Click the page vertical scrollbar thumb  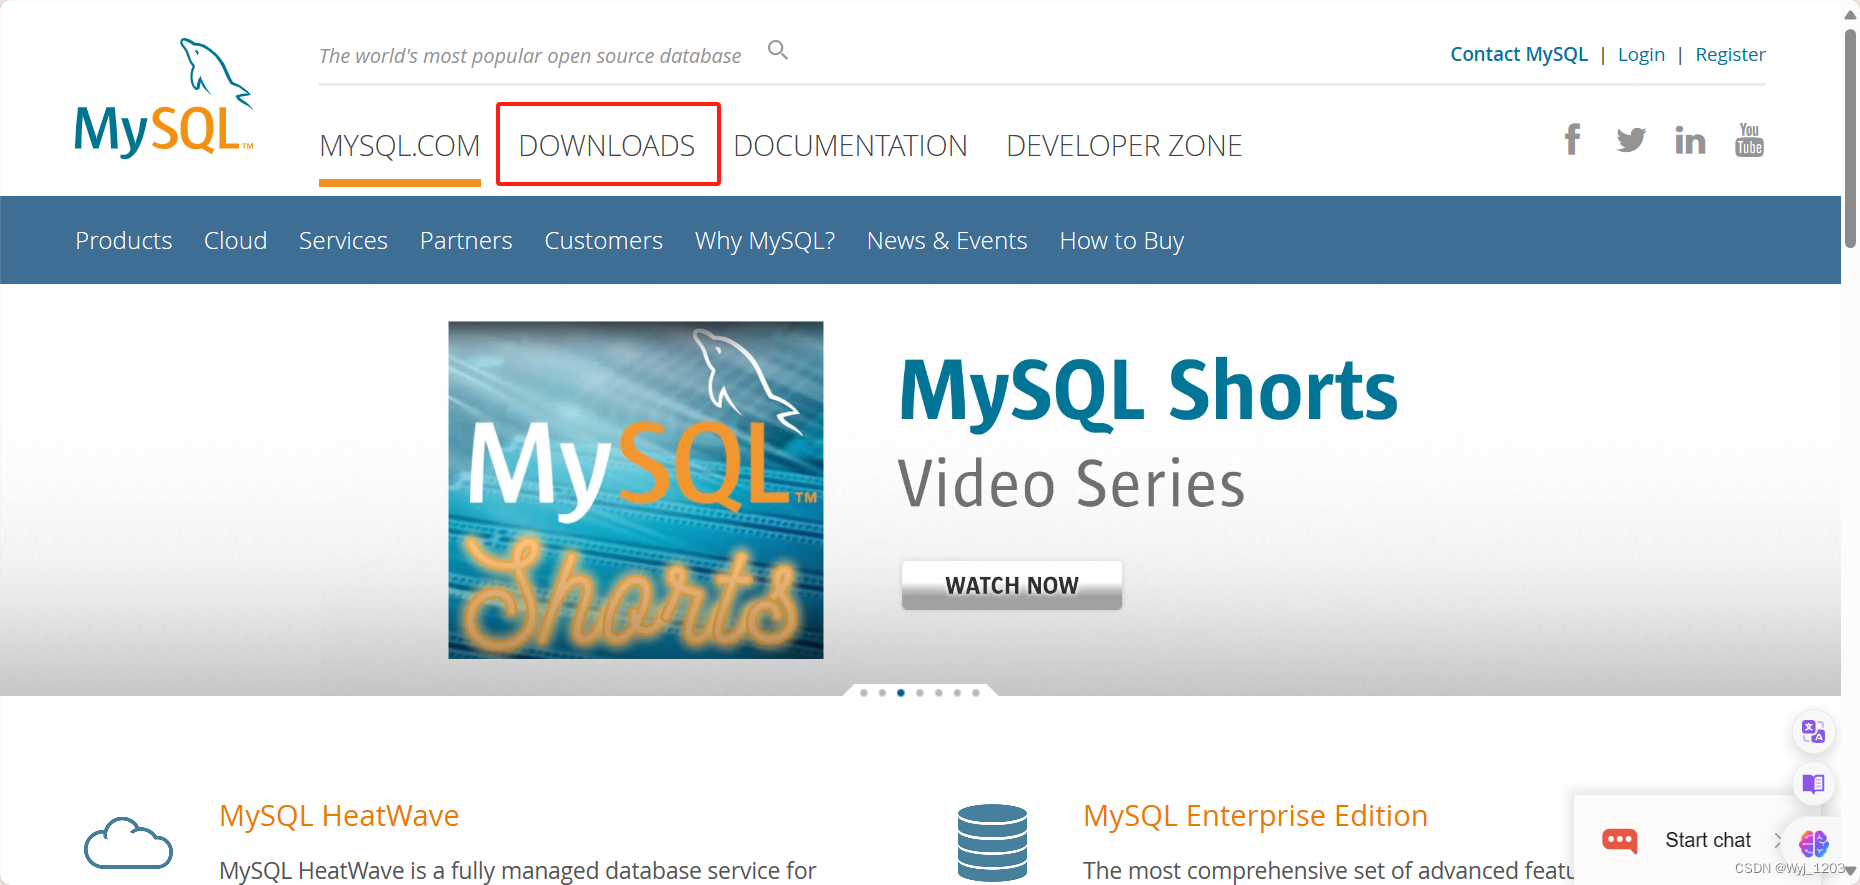1850,136
